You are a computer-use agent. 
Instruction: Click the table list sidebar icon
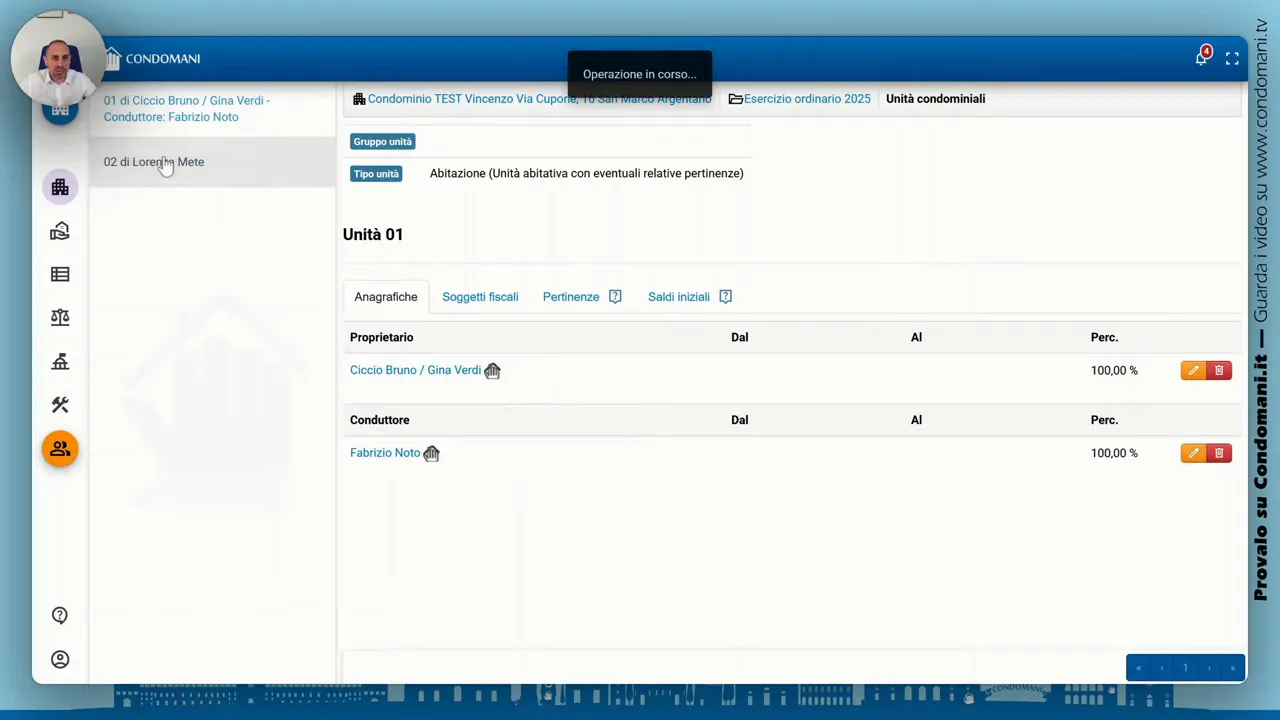pyautogui.click(x=60, y=274)
